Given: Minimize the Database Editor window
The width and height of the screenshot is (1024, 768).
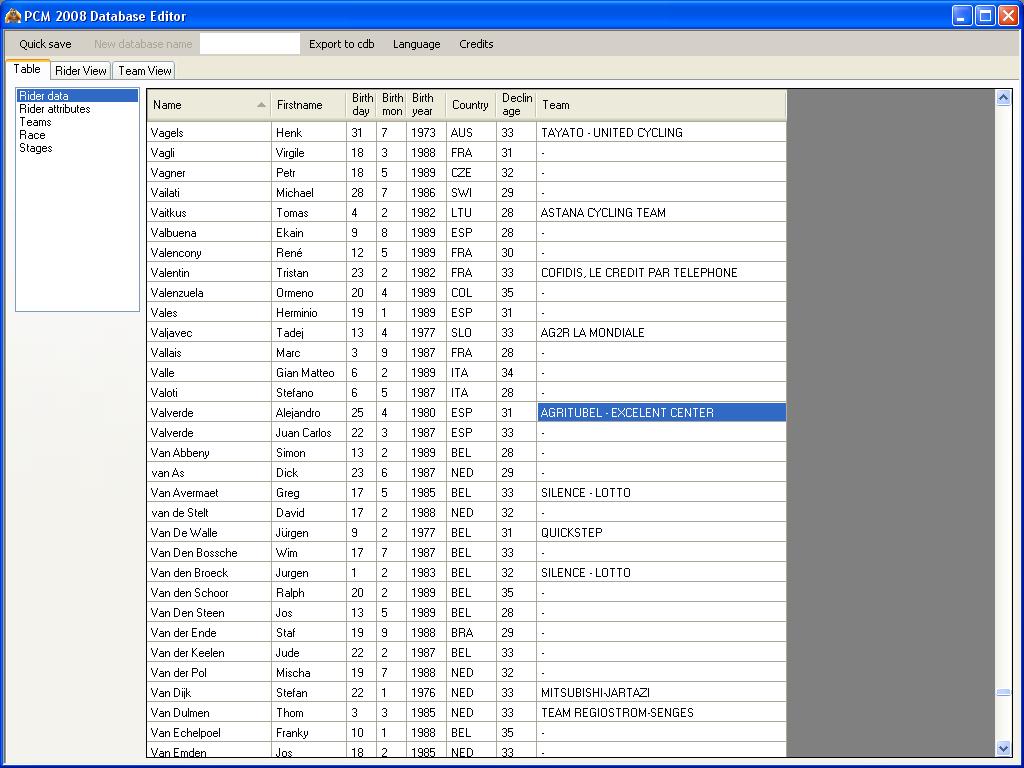Looking at the screenshot, I should tap(961, 15).
